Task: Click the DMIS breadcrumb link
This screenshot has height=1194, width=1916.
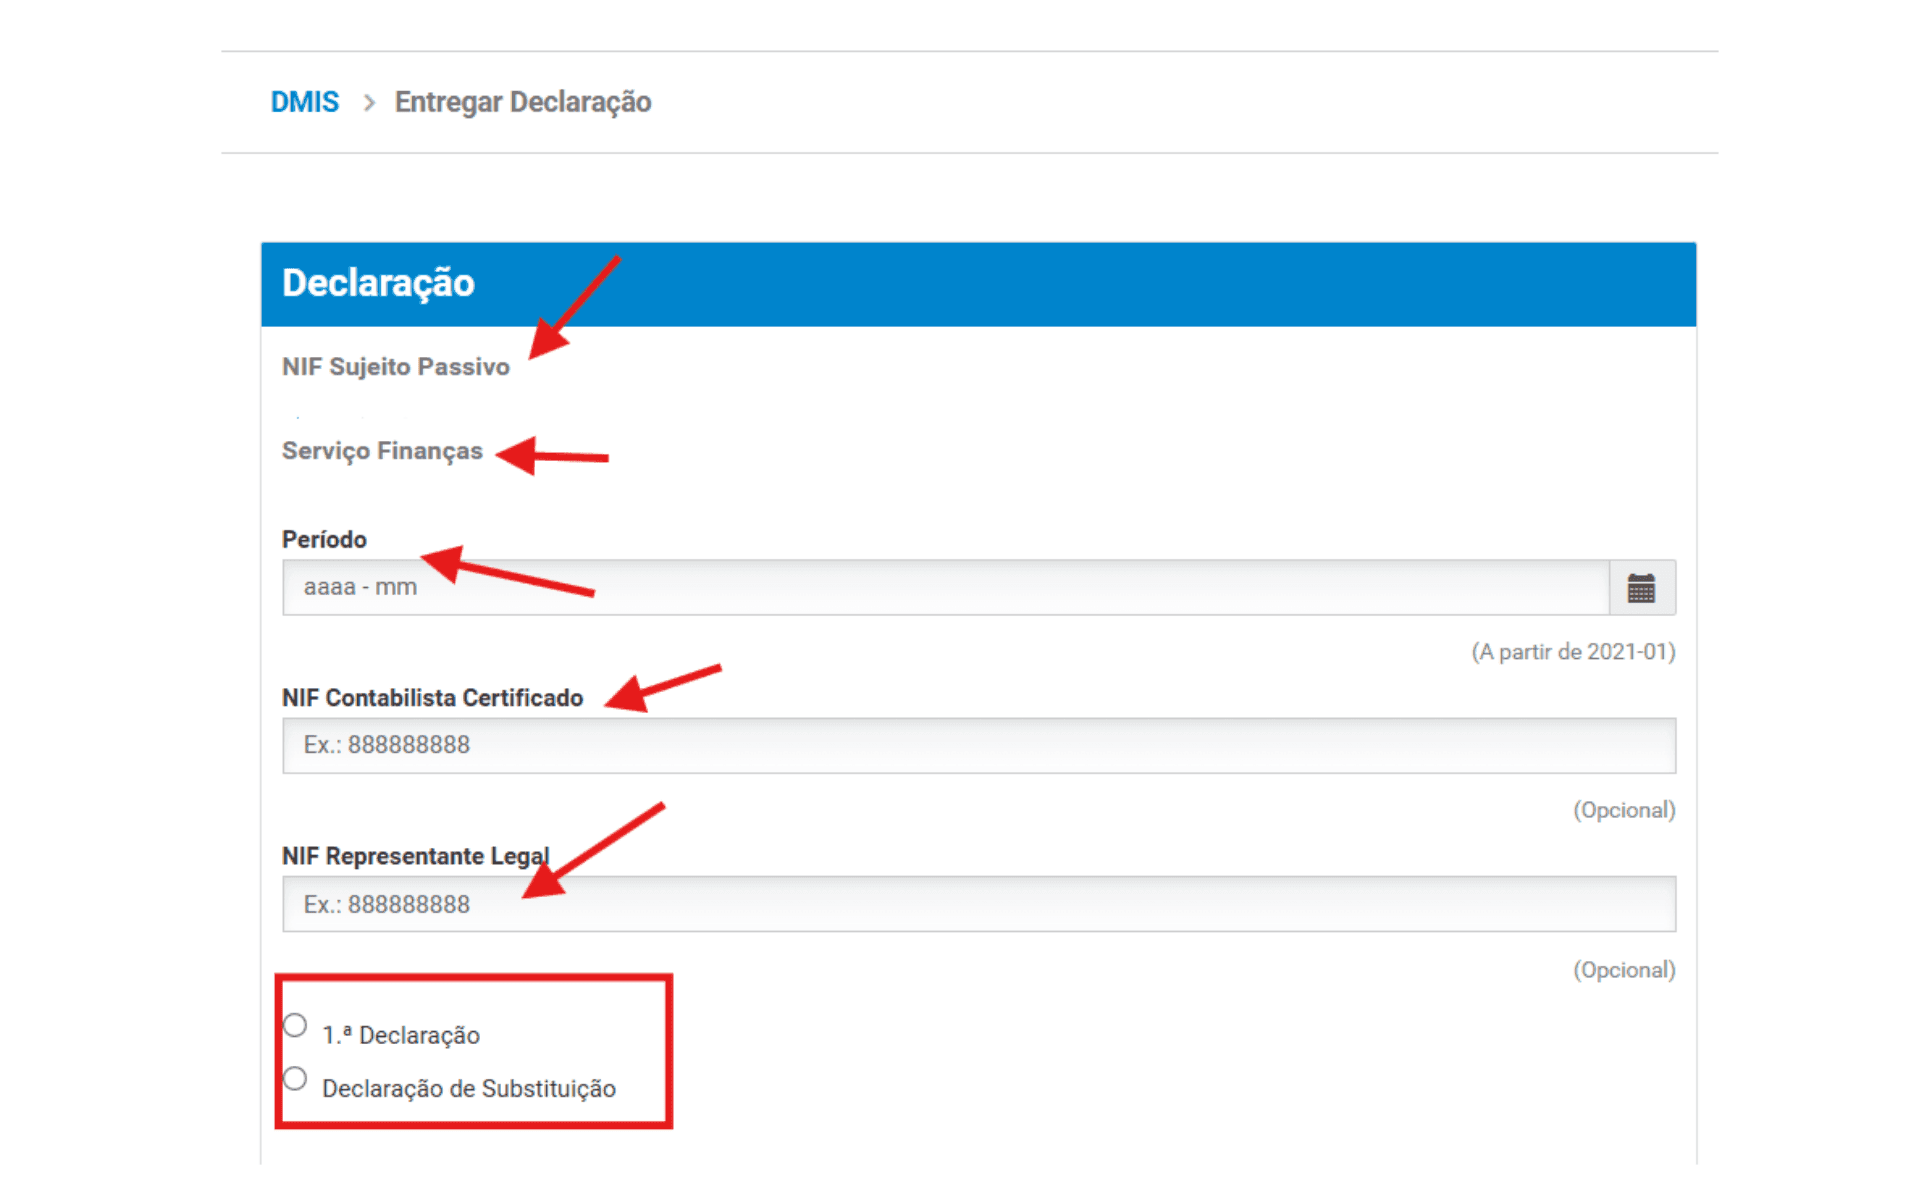Action: tap(304, 102)
